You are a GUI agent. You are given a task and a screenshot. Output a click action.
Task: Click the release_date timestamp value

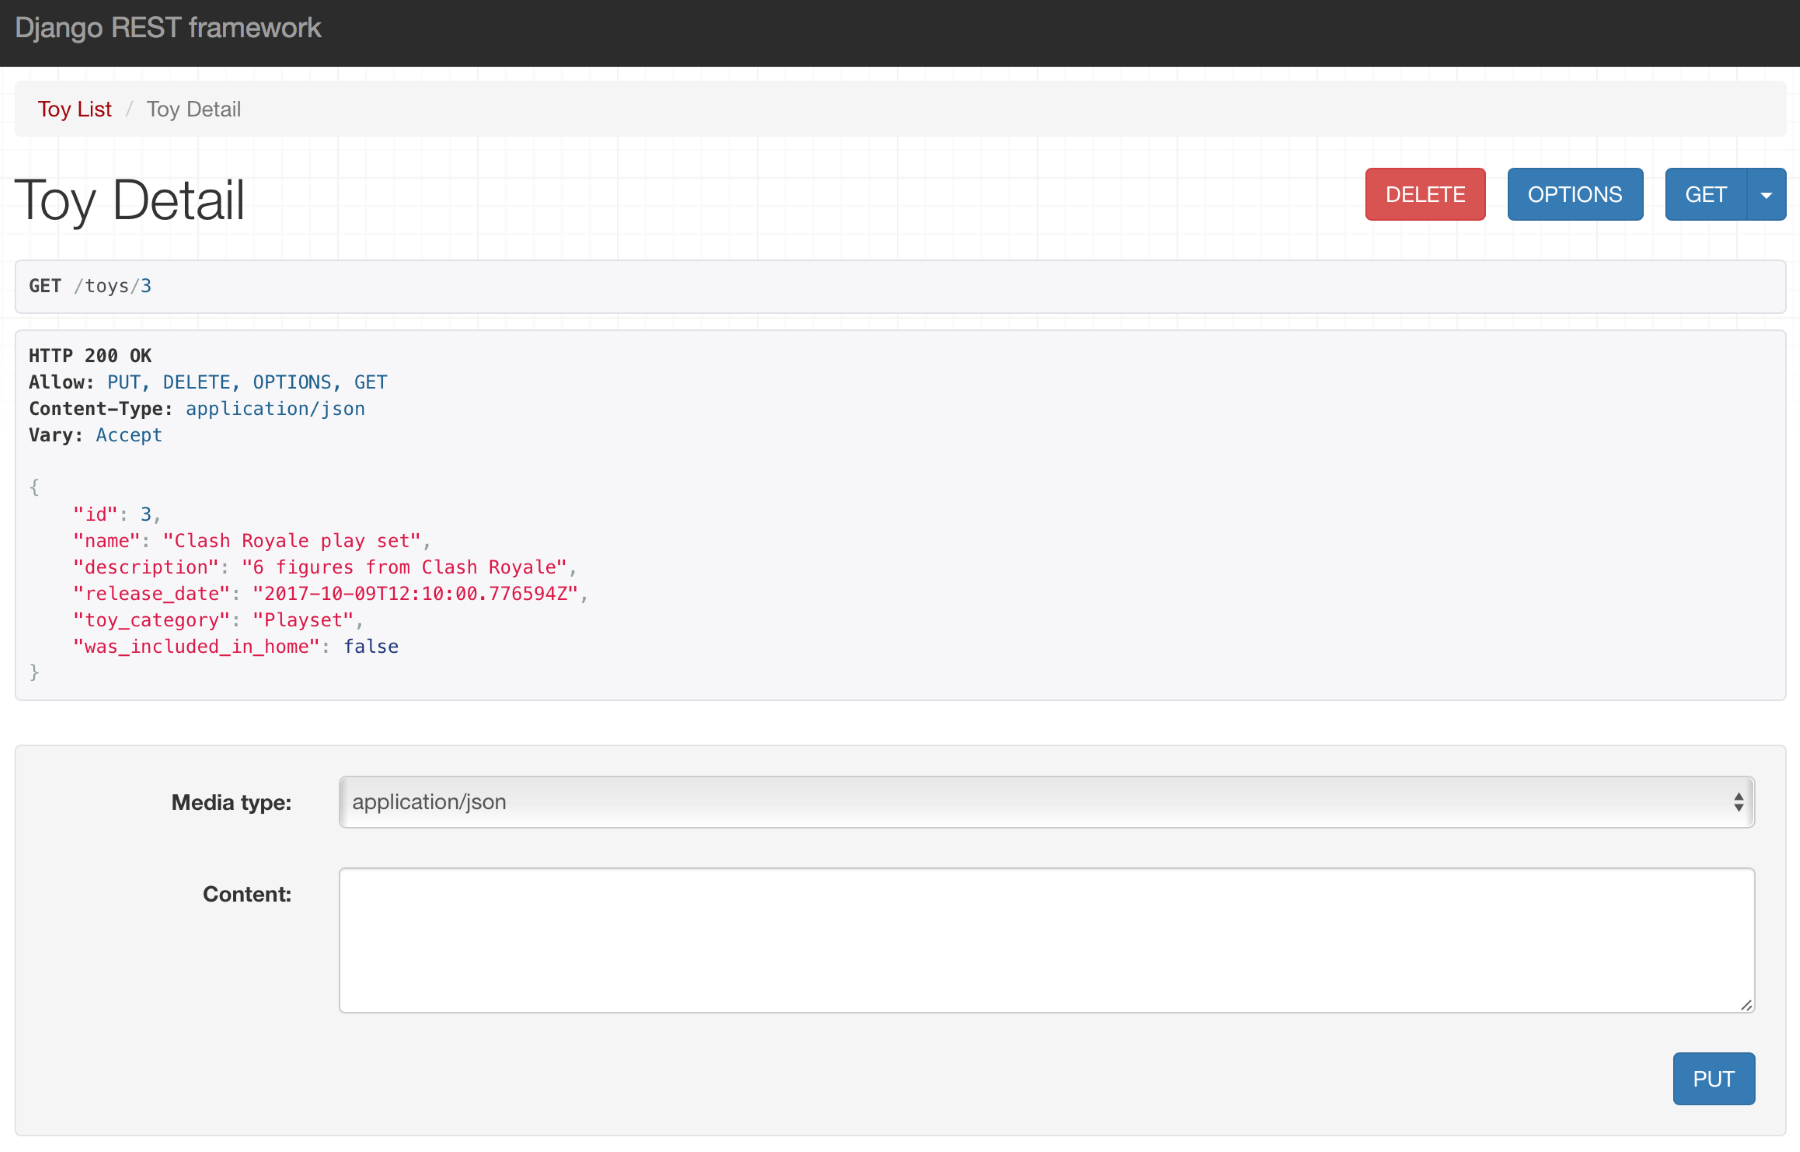click(415, 594)
